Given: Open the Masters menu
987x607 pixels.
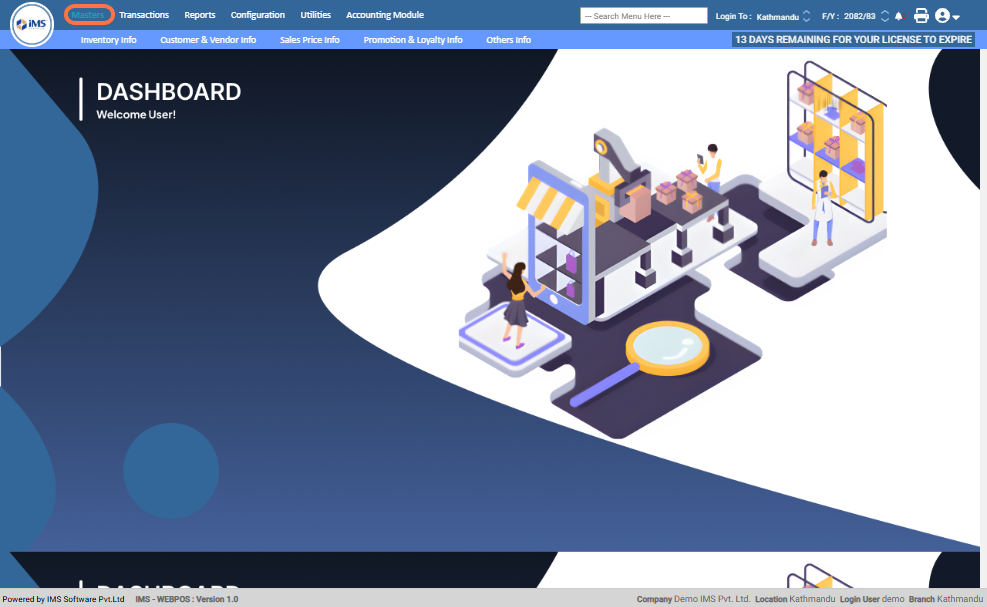Looking at the screenshot, I should (88, 15).
